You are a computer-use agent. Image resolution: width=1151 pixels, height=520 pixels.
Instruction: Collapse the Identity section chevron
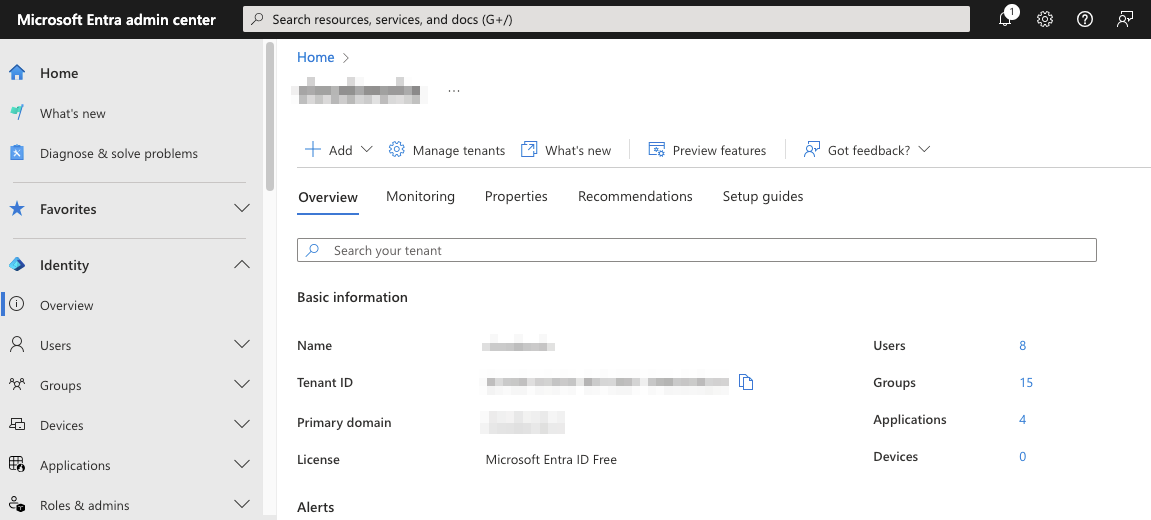(242, 264)
